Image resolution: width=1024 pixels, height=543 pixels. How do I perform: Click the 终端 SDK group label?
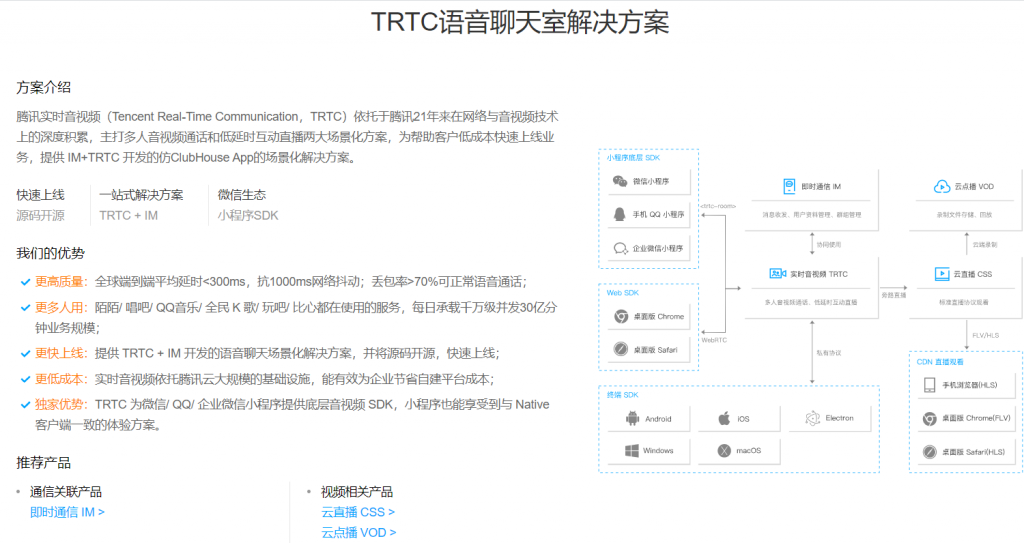coord(622,395)
